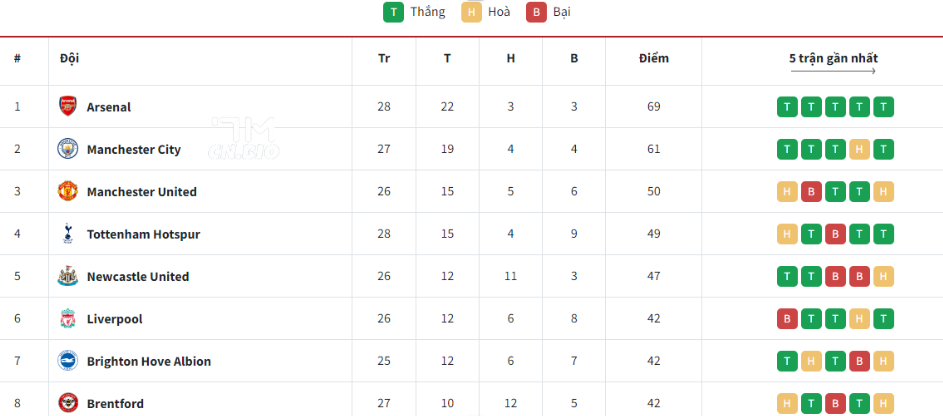The image size is (943, 416).
Task: Open the Arsenal team link
Action: point(109,107)
